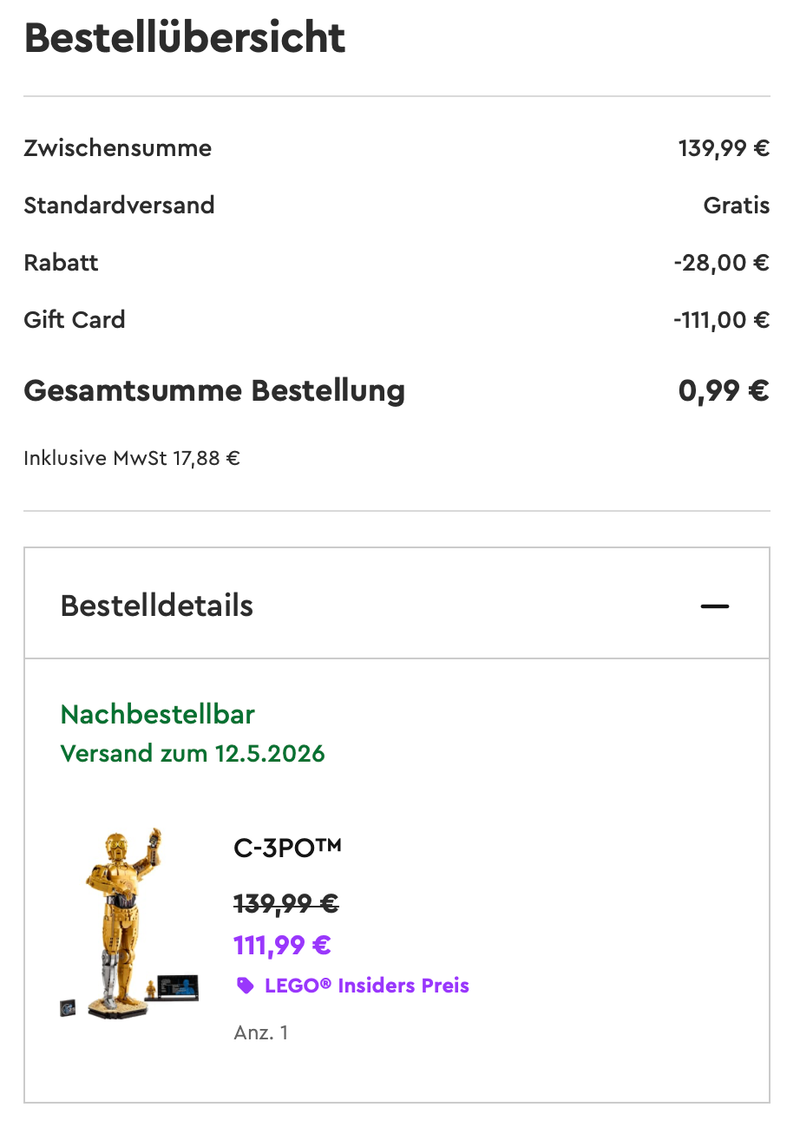
Task: Click the Versand zum 12.5.2026 date
Action: coord(192,753)
